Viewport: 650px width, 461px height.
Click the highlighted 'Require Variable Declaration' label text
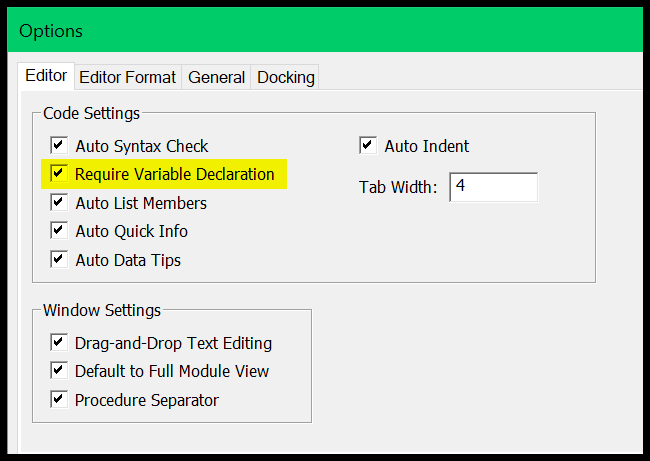[175, 174]
